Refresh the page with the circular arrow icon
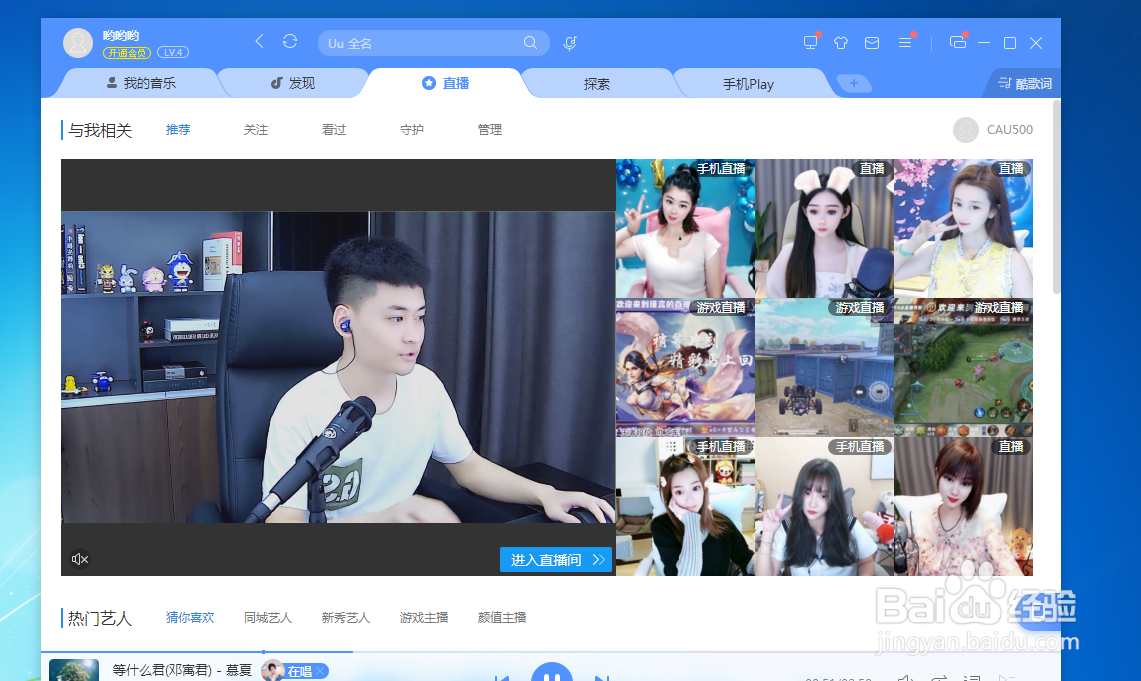1141x681 pixels. [x=290, y=41]
